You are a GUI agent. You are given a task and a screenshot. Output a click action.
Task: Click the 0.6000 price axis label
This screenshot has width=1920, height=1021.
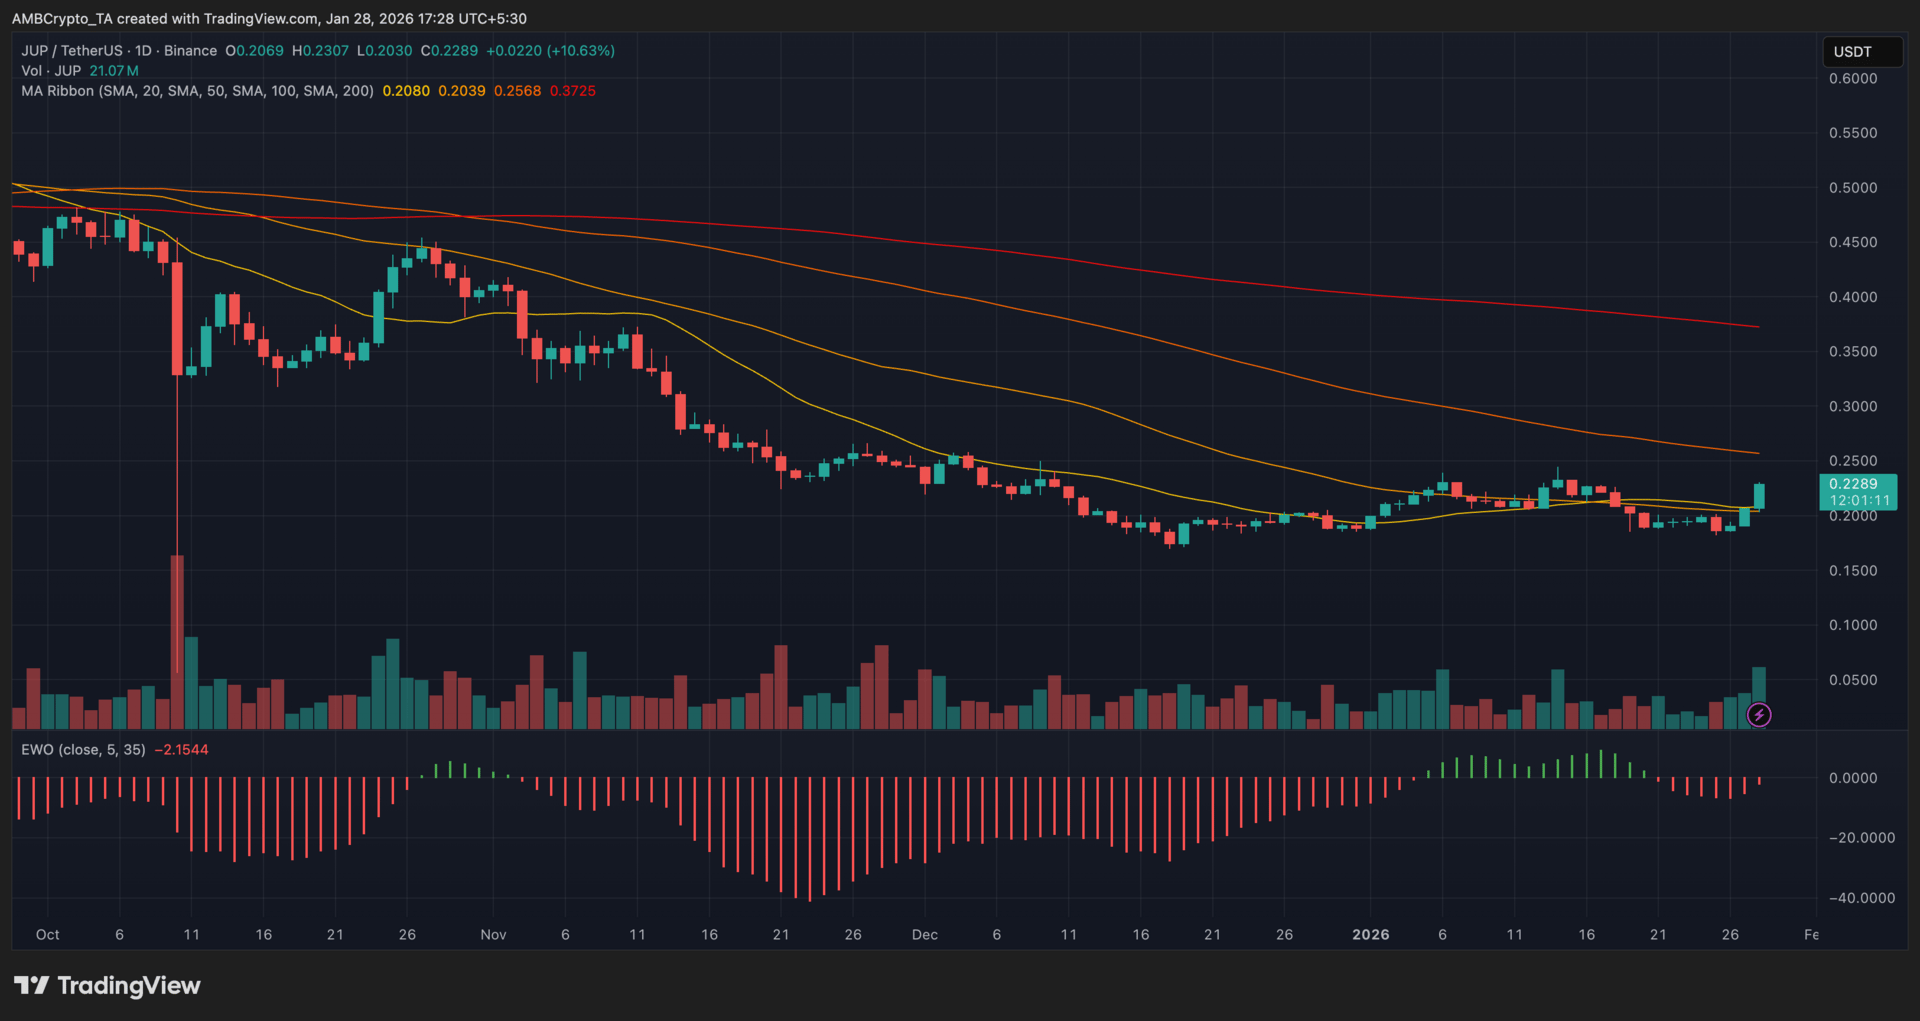point(1853,79)
